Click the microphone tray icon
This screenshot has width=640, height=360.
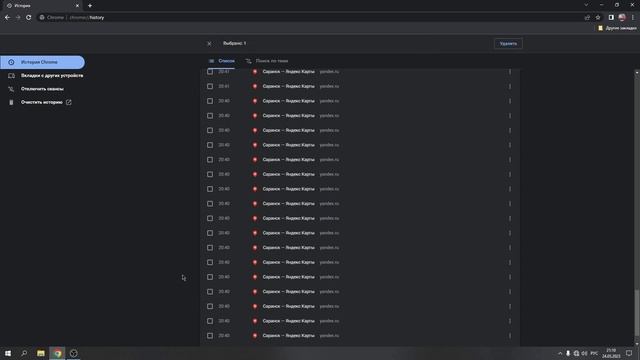point(568,353)
